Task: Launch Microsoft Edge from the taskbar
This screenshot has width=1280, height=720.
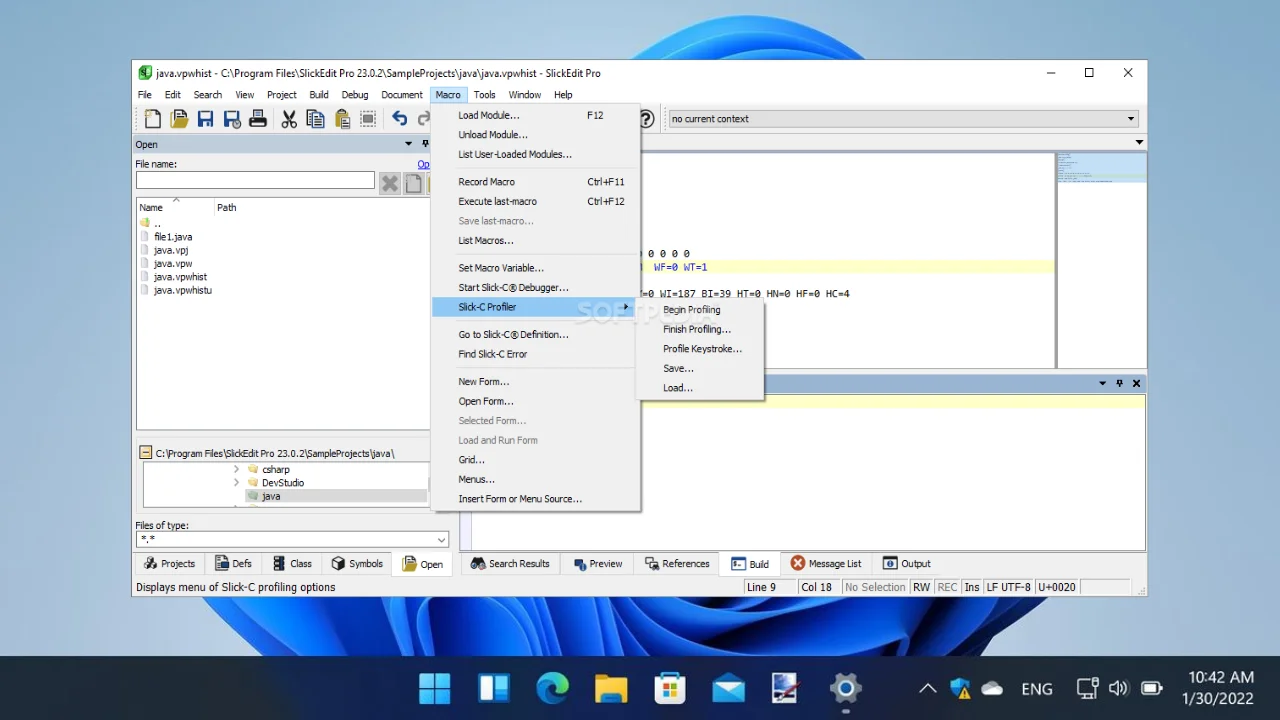Action: click(552, 688)
